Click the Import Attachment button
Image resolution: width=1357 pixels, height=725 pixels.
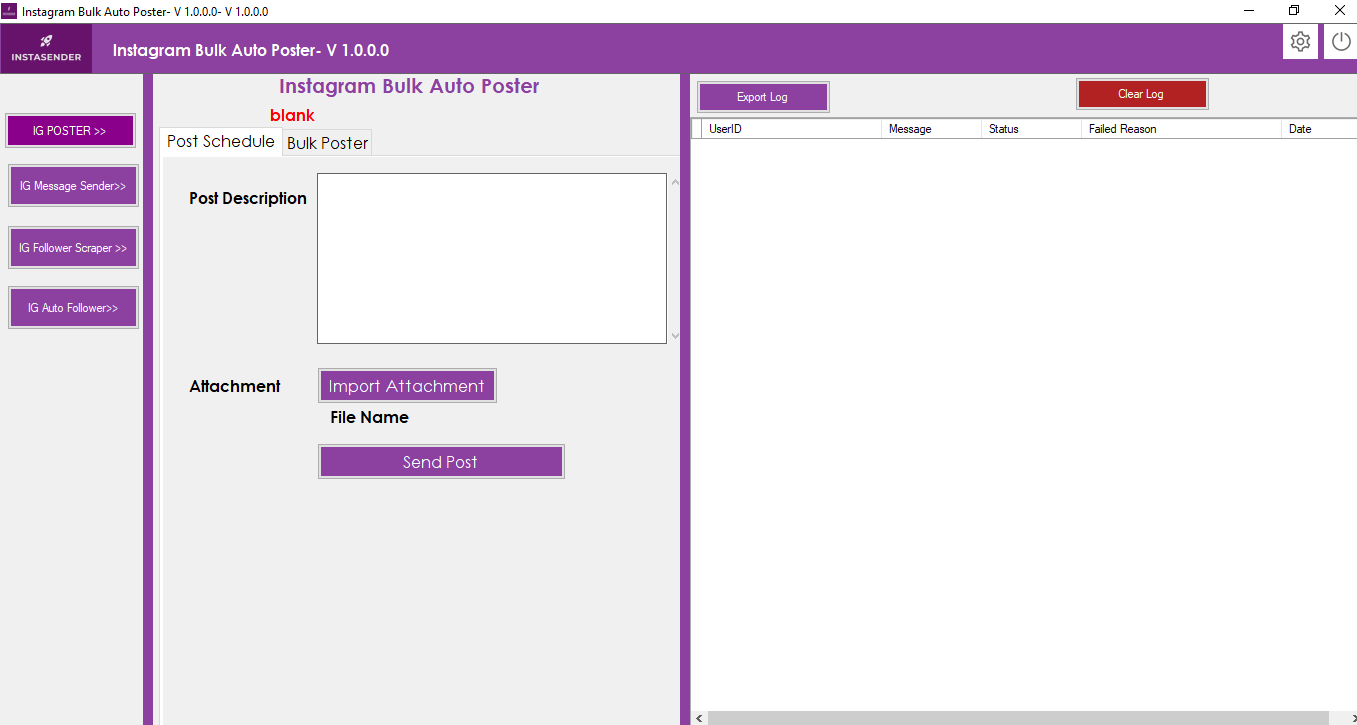407,386
